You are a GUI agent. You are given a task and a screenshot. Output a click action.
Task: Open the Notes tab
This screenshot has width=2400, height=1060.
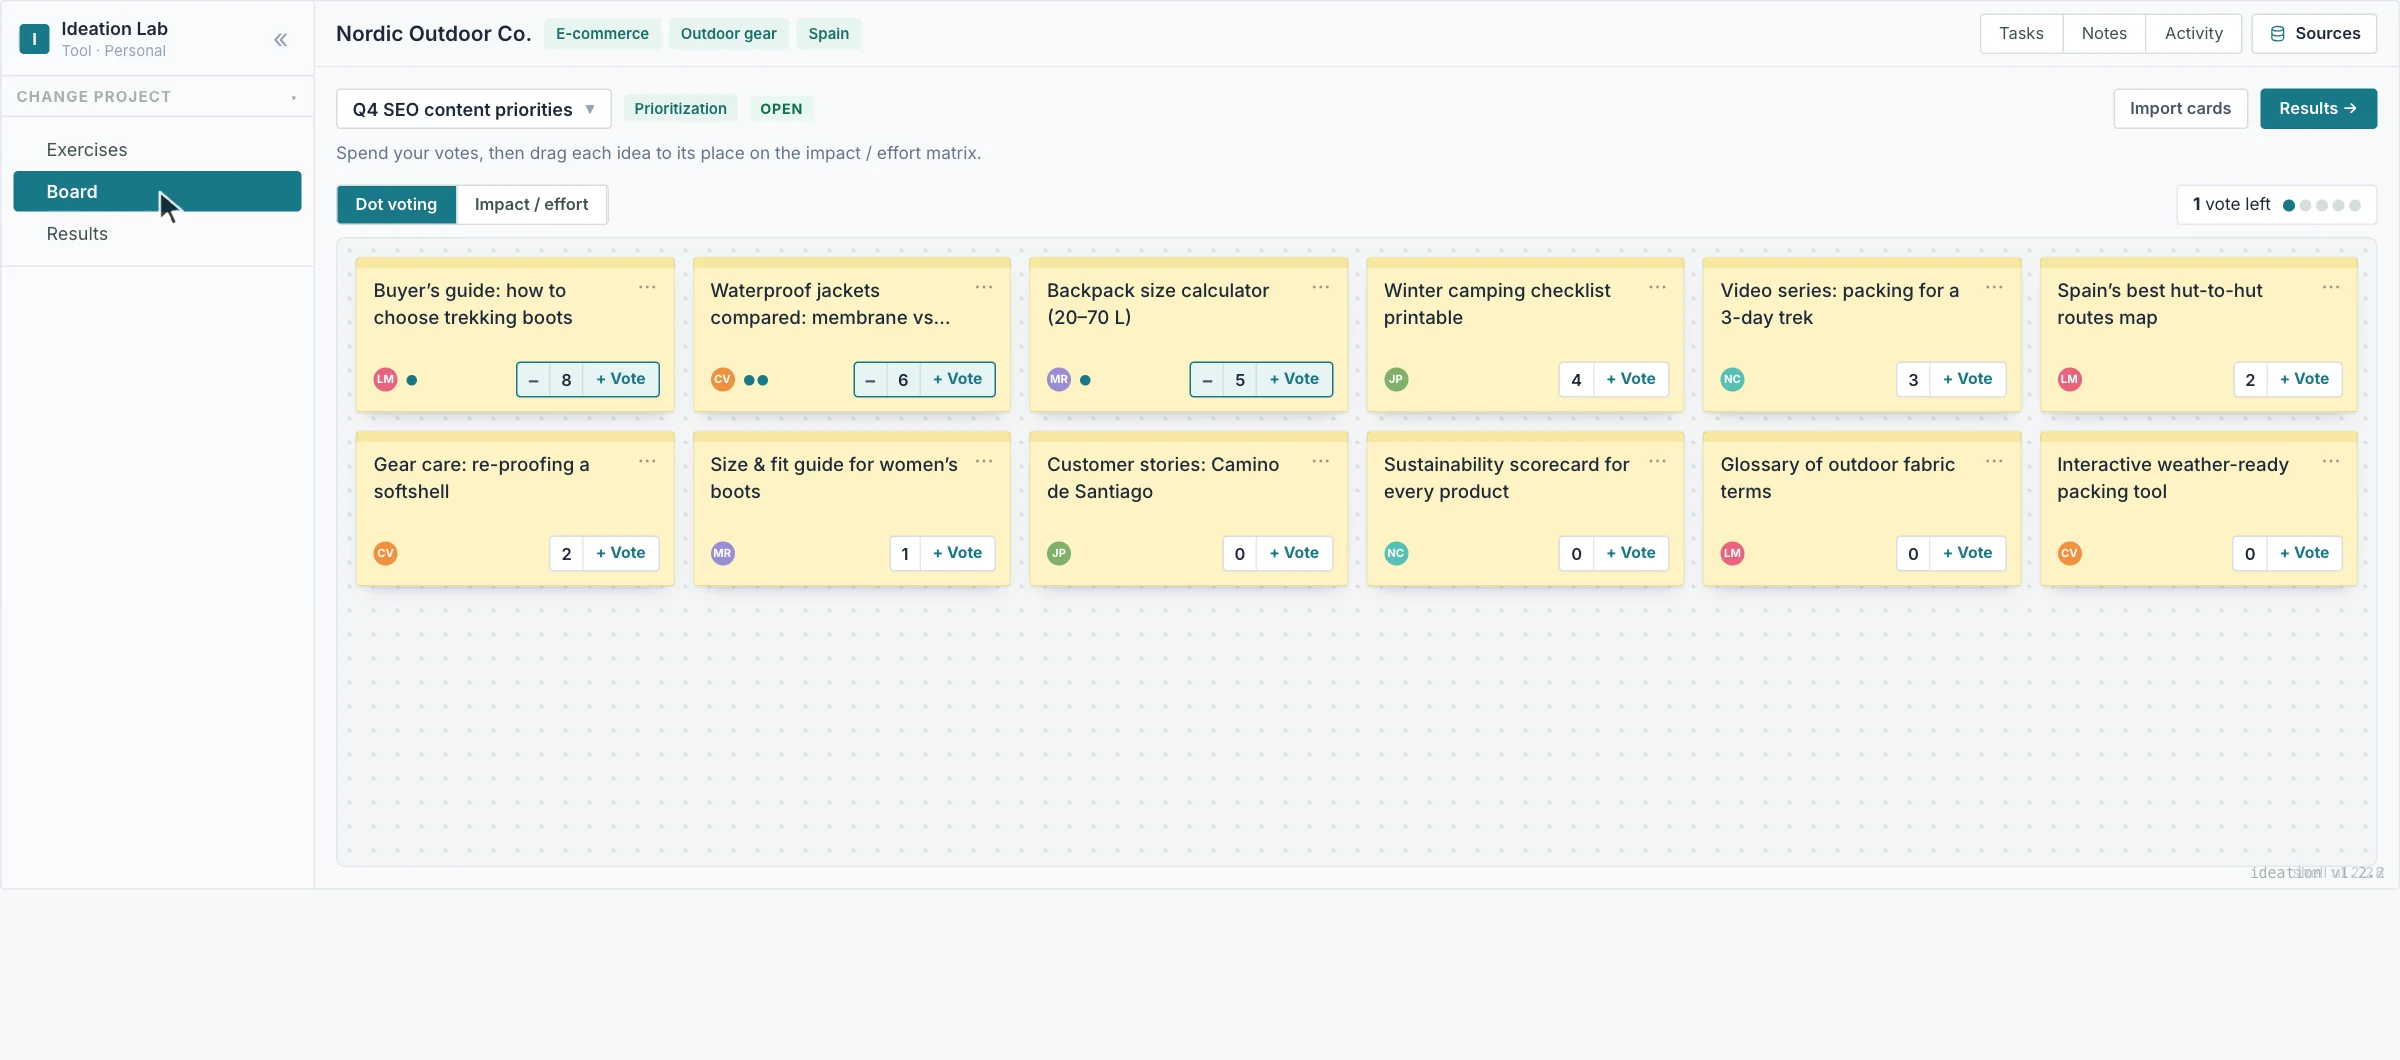tap(2104, 34)
